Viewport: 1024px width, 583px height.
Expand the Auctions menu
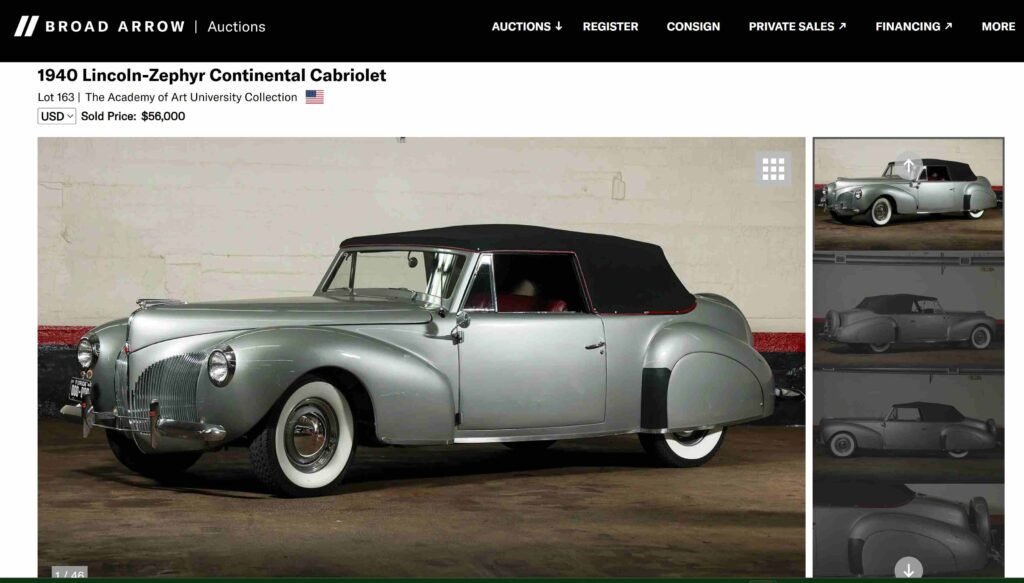pos(526,27)
